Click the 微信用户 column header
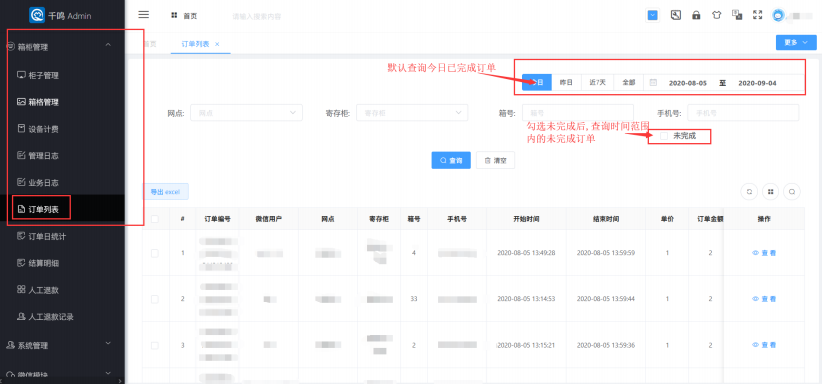Image resolution: width=824 pixels, height=387 pixels. click(x=269, y=219)
